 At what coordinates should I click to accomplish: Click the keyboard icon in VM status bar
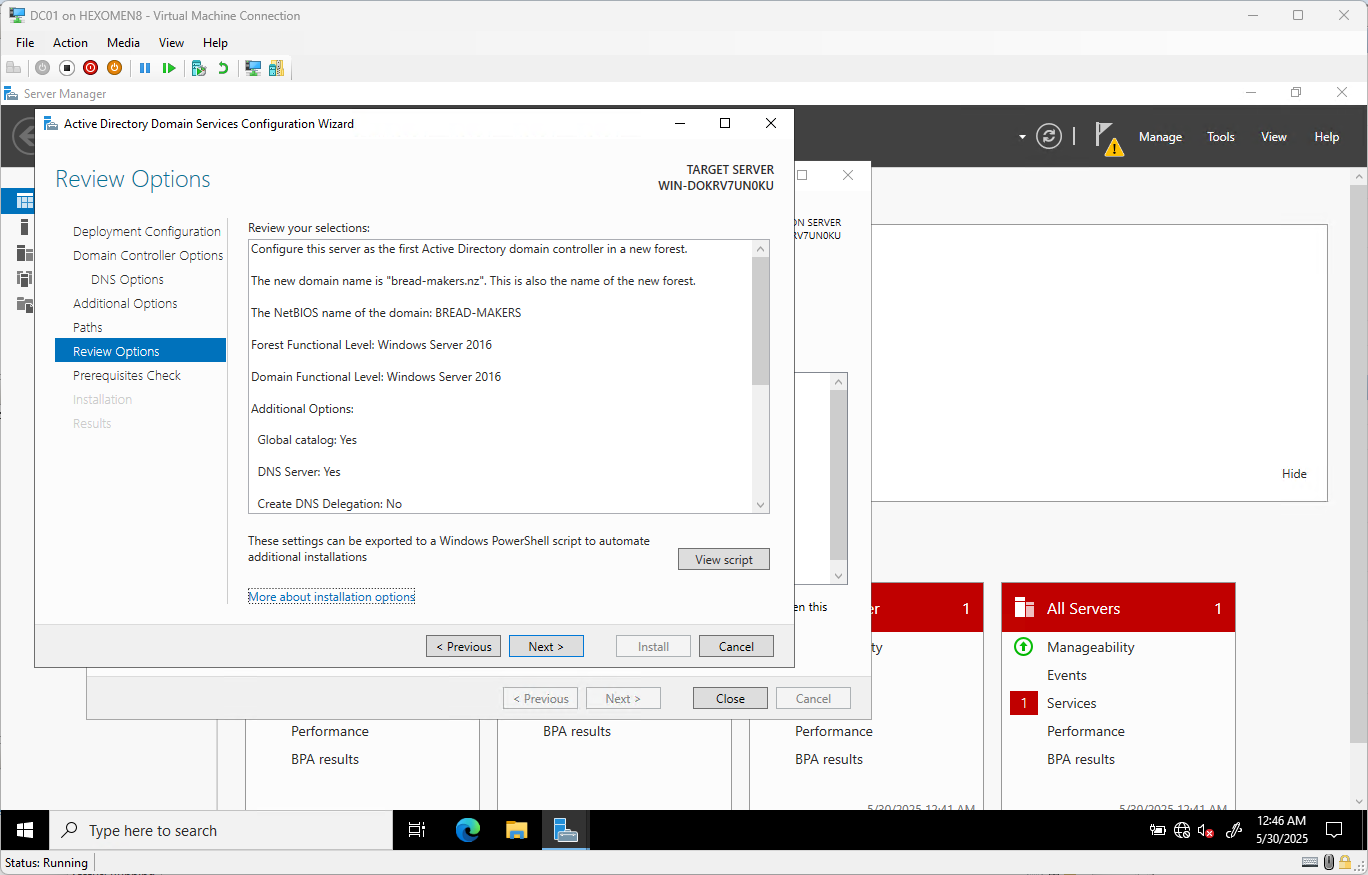click(1310, 862)
